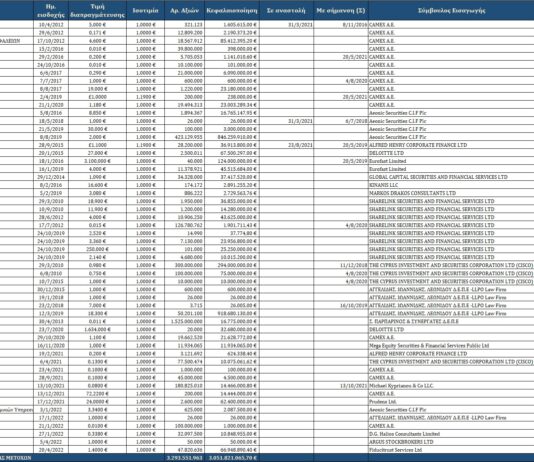Click 'Eurofast Limited' in the 18/1/2016 row

(x=451, y=161)
